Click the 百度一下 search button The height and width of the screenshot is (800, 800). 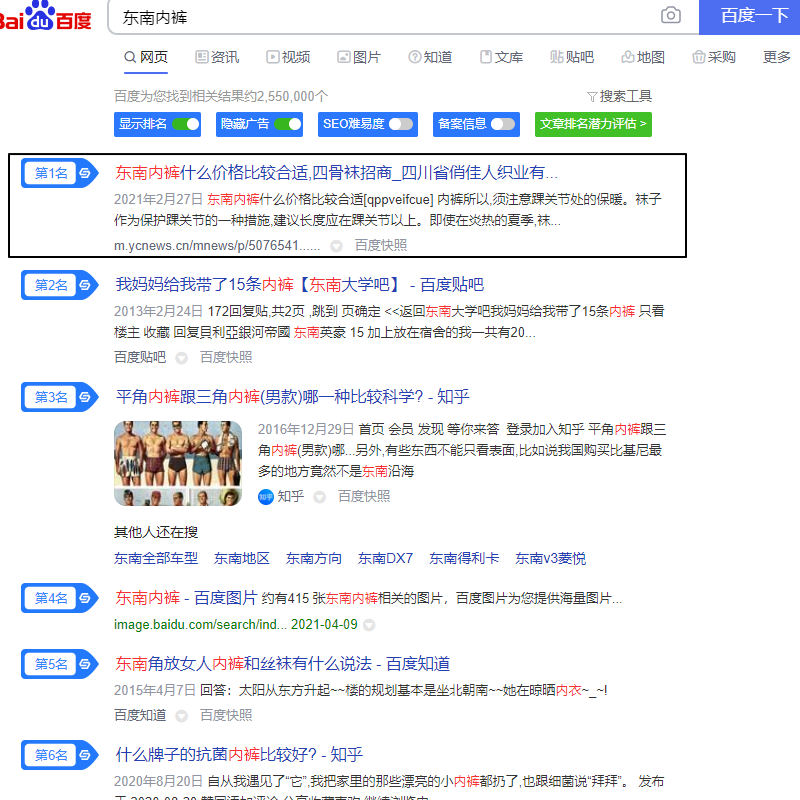coord(749,17)
